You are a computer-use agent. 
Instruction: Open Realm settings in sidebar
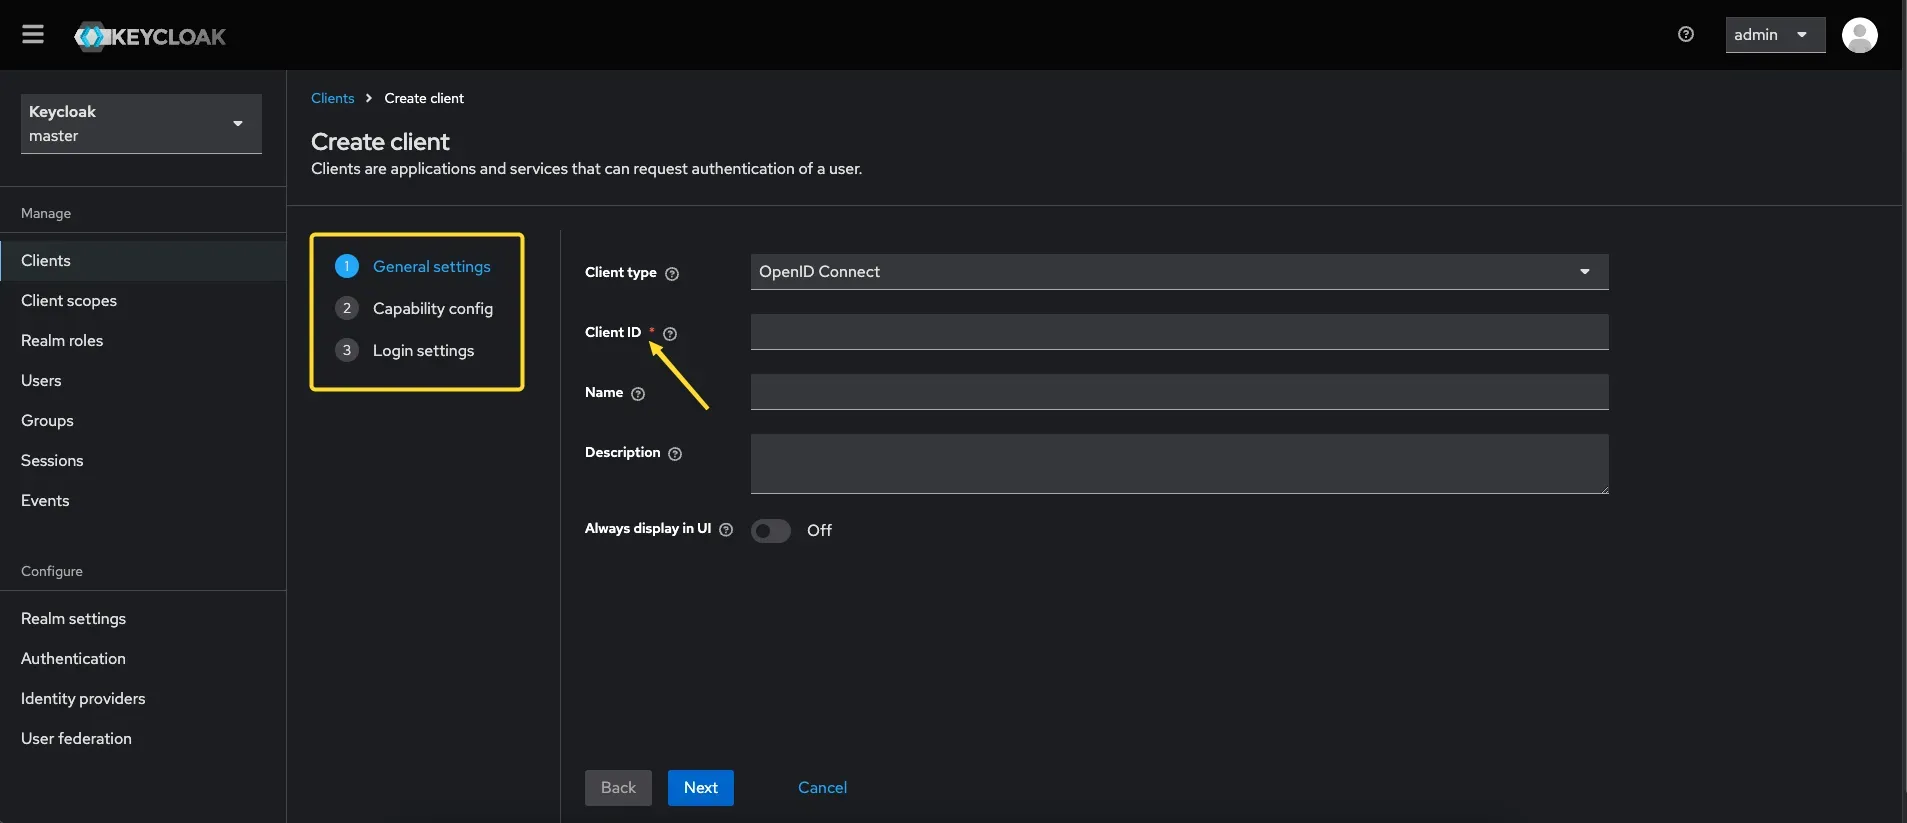73,619
